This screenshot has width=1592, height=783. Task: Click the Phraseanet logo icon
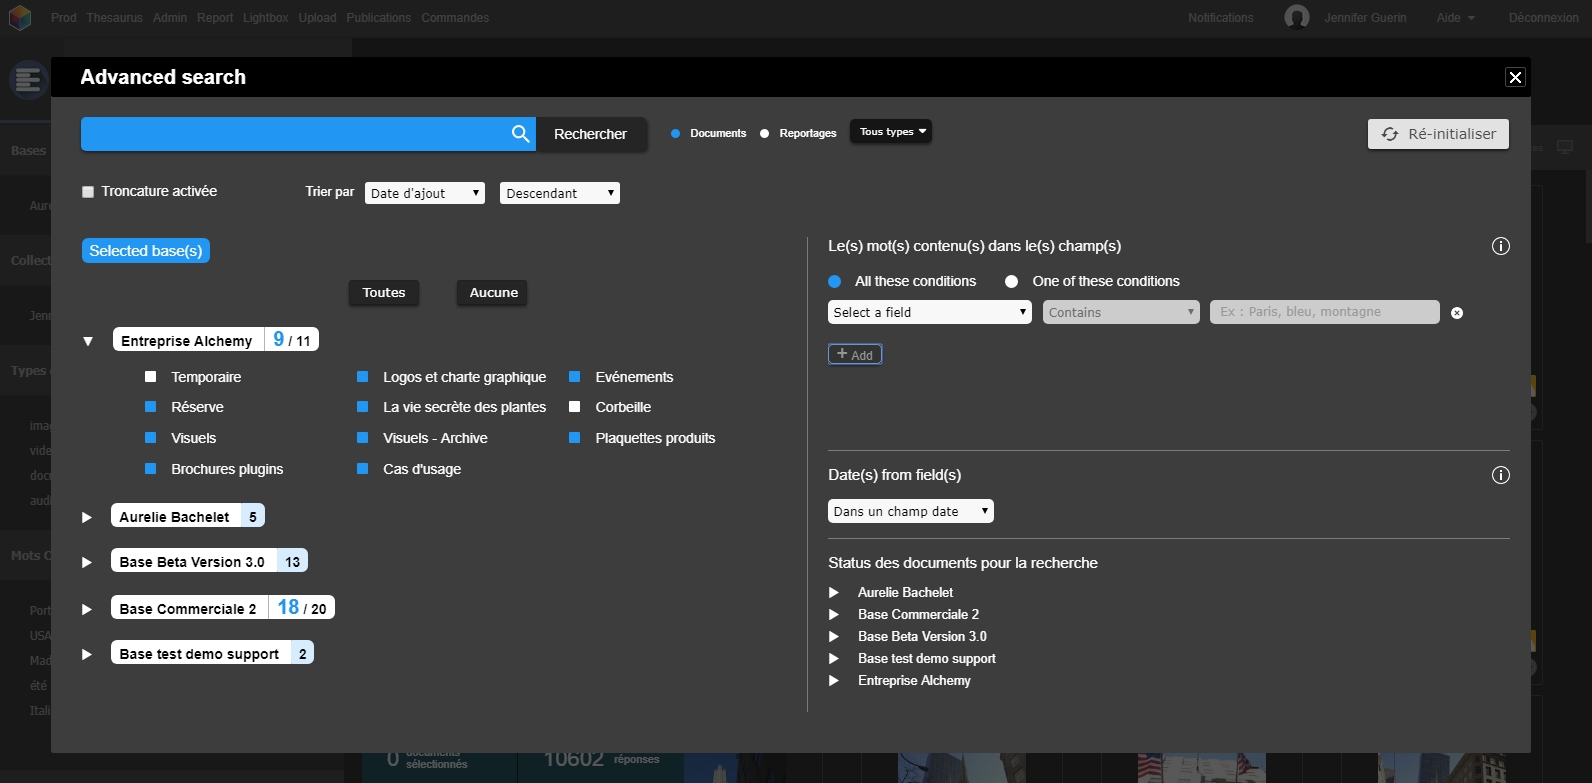(x=20, y=18)
